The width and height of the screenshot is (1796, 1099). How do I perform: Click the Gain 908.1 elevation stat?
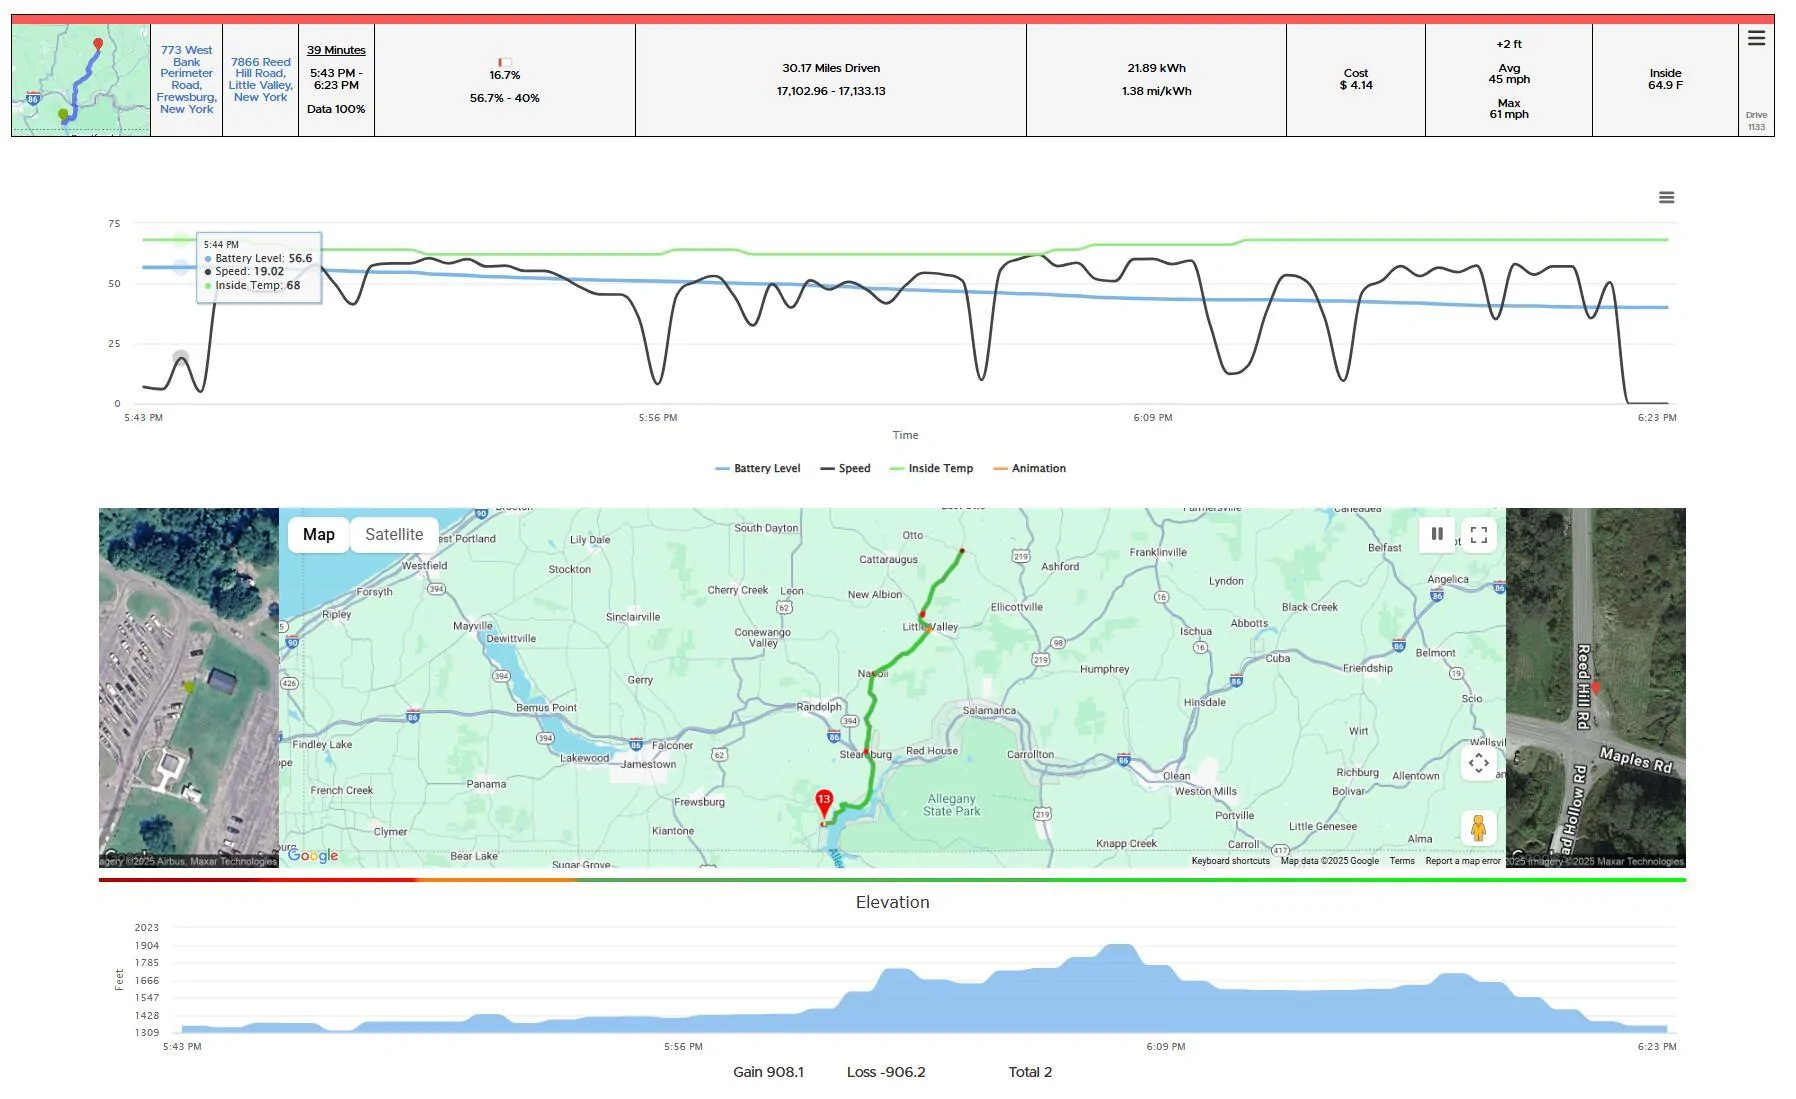768,1072
